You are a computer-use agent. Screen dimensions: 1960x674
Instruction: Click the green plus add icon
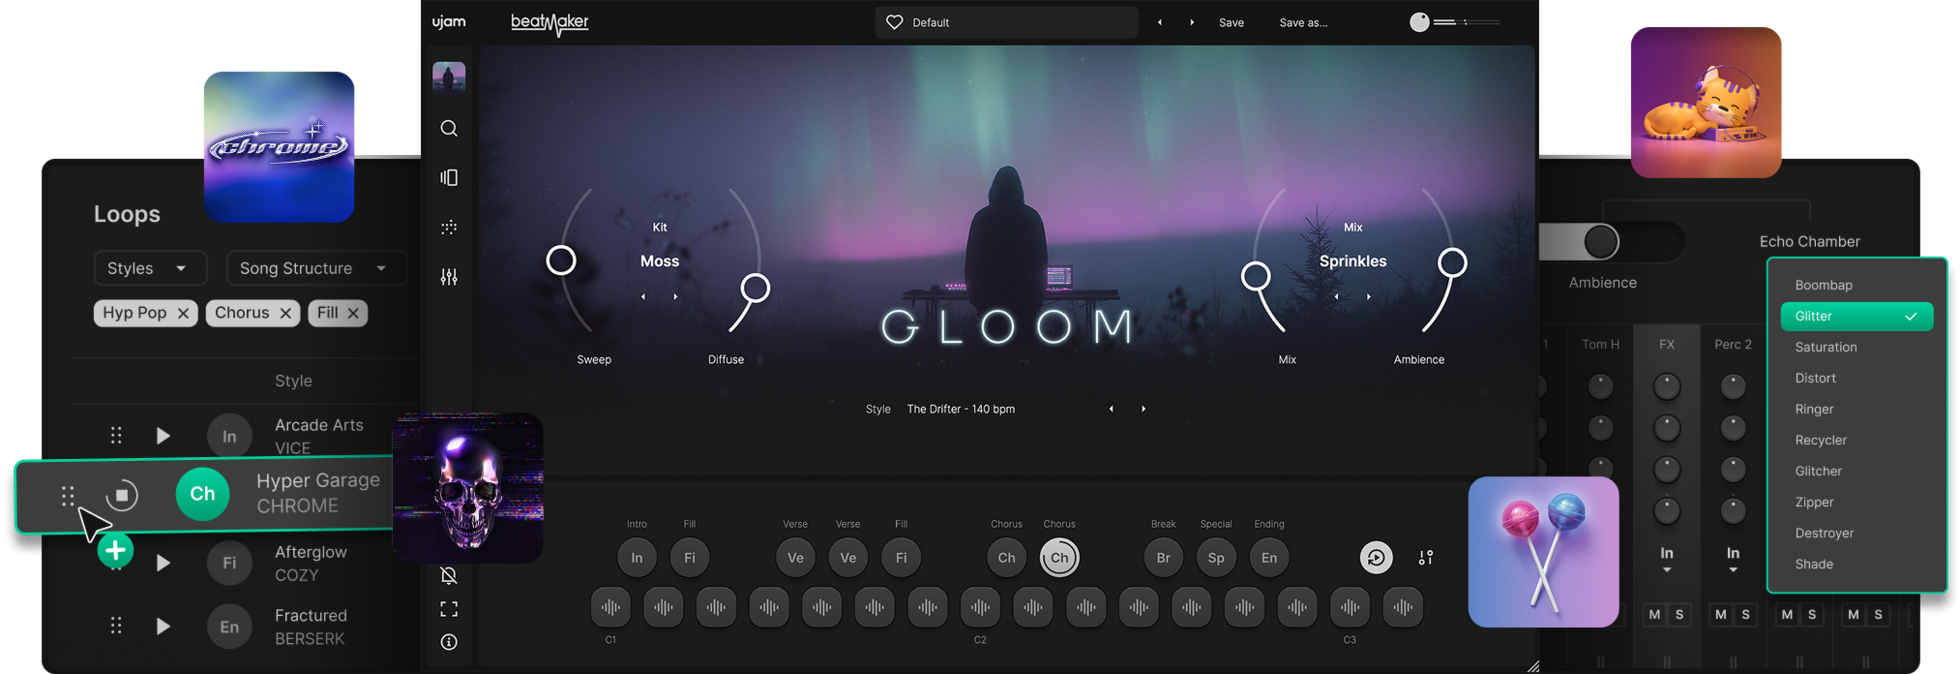pos(115,550)
